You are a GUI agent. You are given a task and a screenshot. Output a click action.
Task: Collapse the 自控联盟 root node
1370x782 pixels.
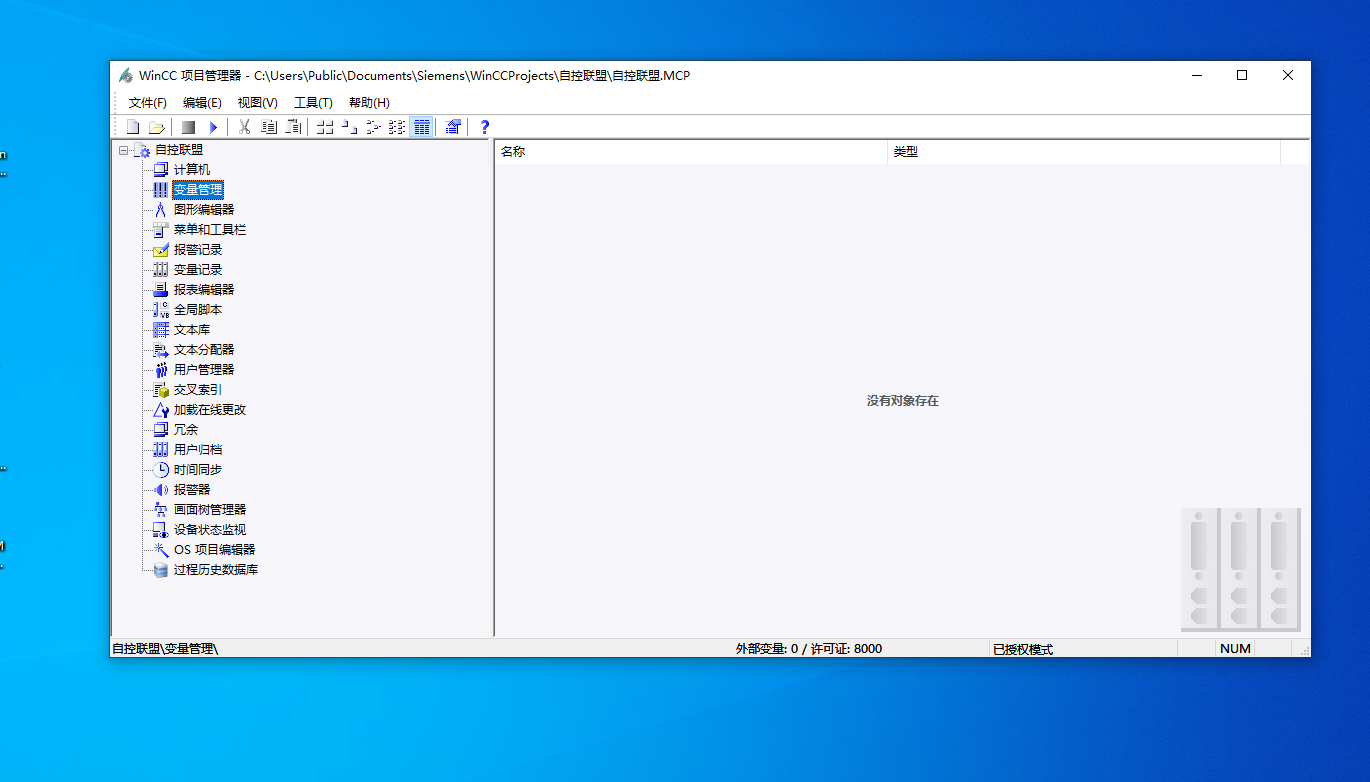124,149
